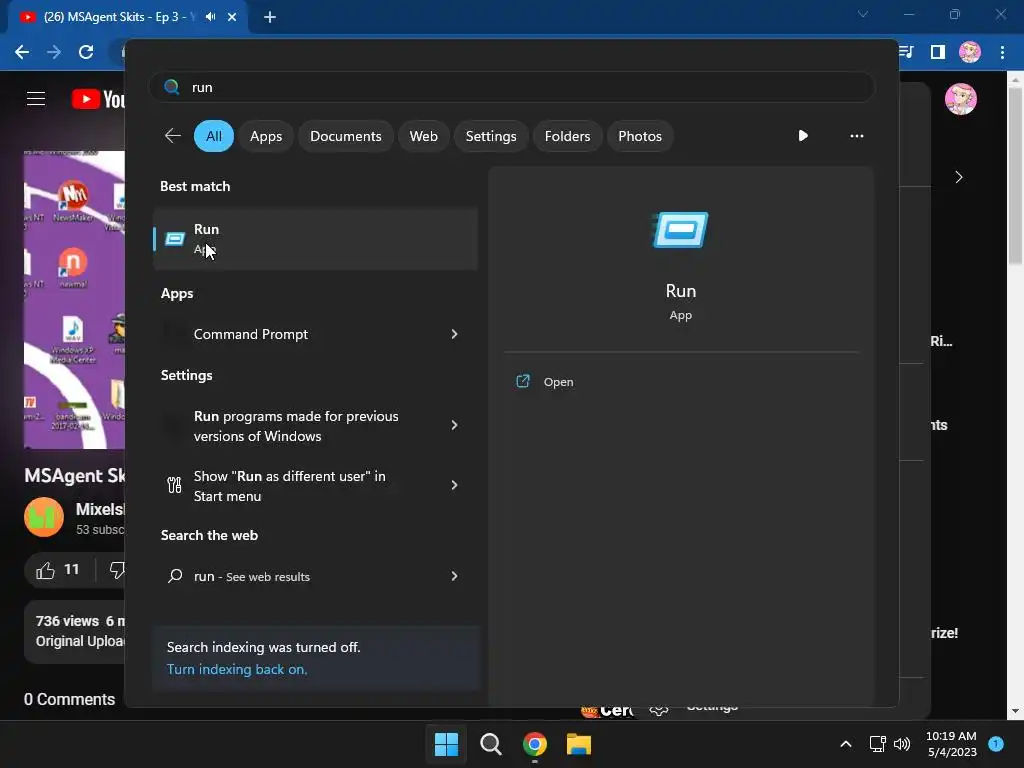Like the video with thumbs up
This screenshot has height=768, width=1024.
(x=45, y=571)
